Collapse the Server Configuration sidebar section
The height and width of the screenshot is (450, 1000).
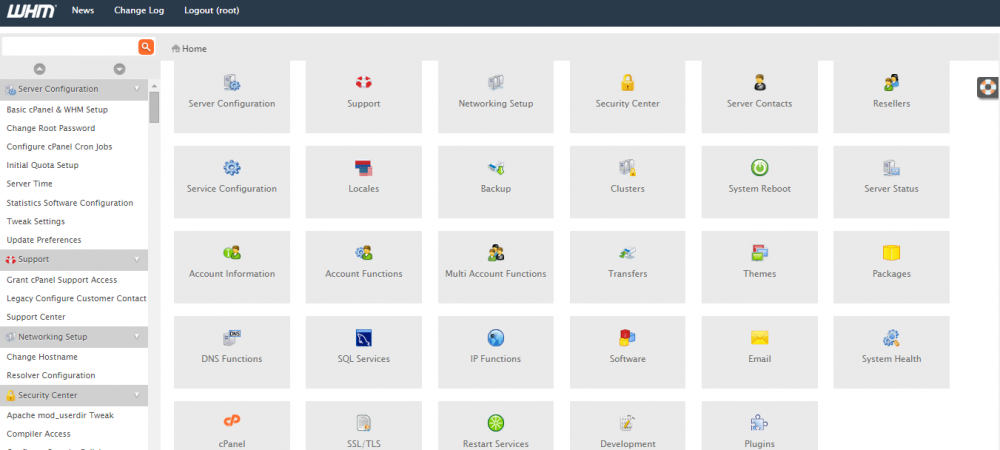(137, 89)
